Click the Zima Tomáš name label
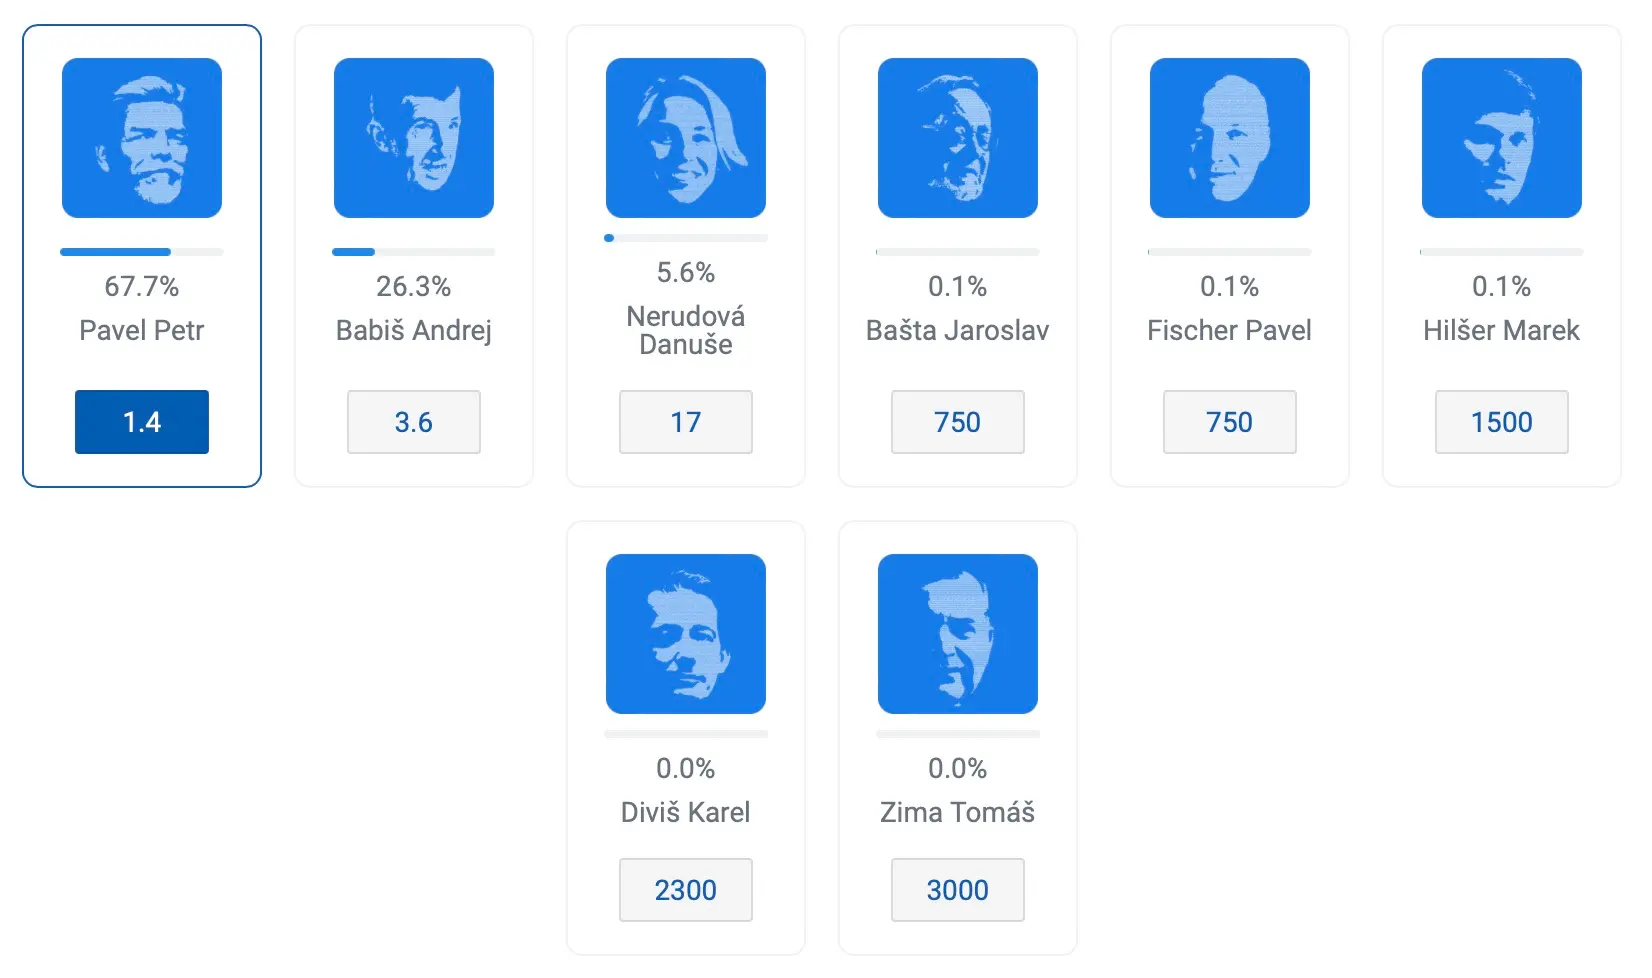The image size is (1652, 978). tap(958, 812)
